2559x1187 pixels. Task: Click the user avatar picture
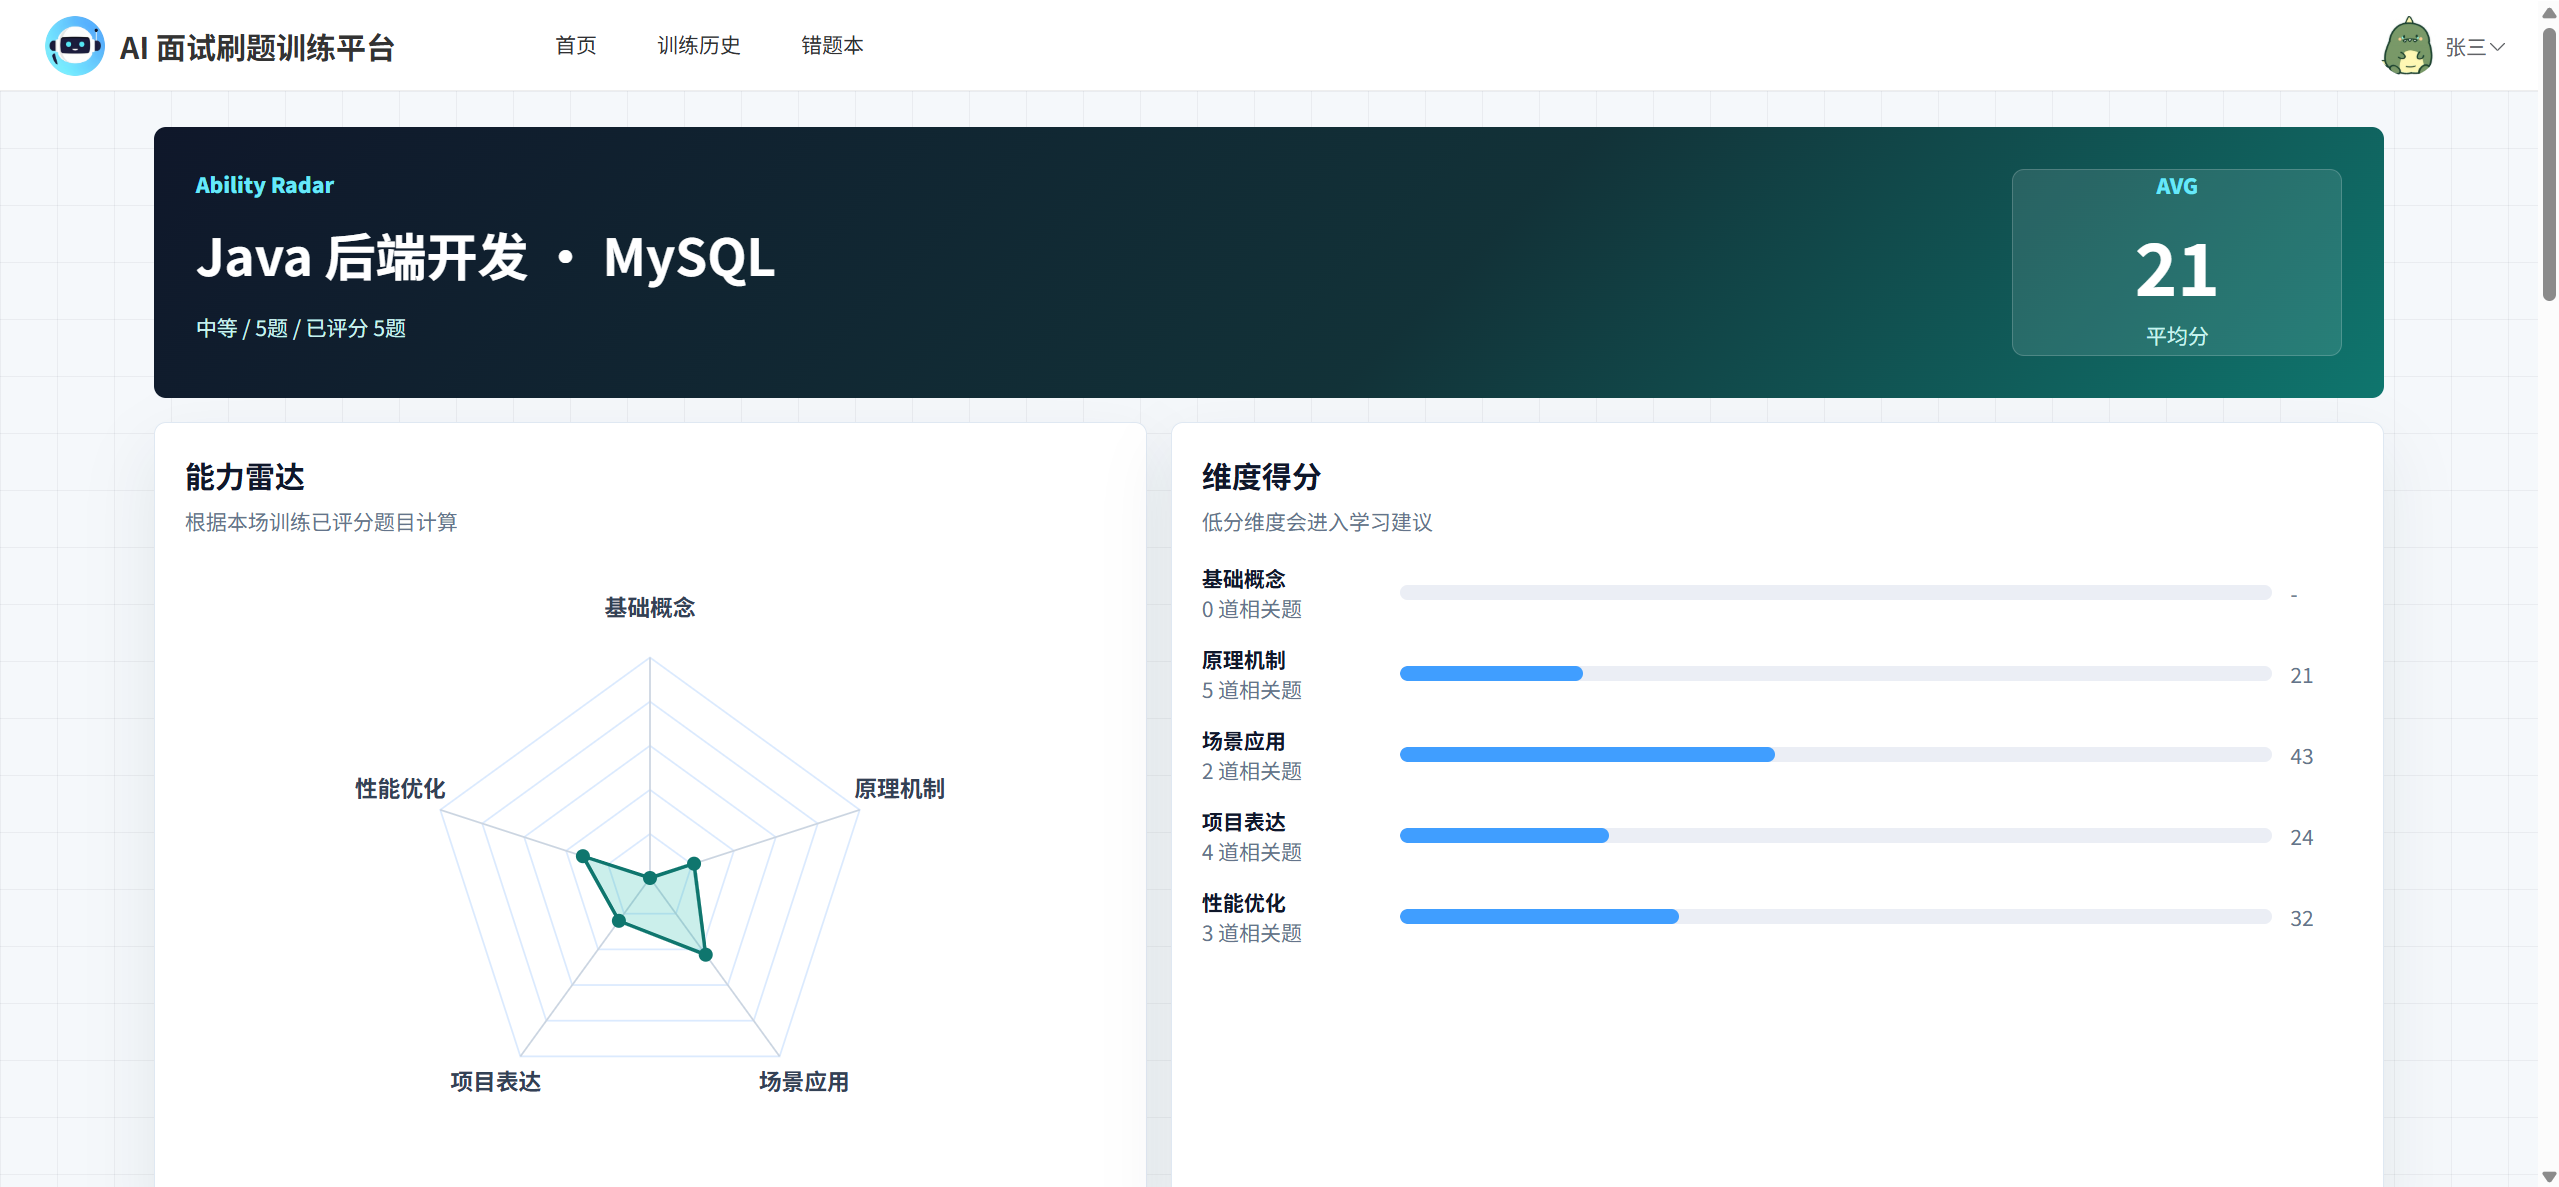pyautogui.click(x=2407, y=46)
